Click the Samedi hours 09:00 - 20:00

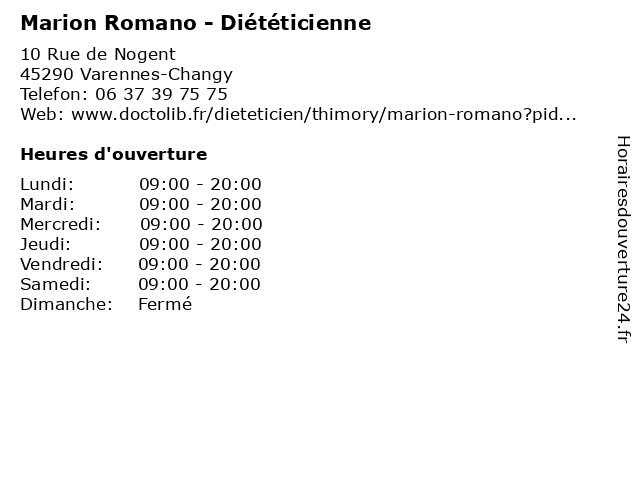pyautogui.click(x=199, y=284)
